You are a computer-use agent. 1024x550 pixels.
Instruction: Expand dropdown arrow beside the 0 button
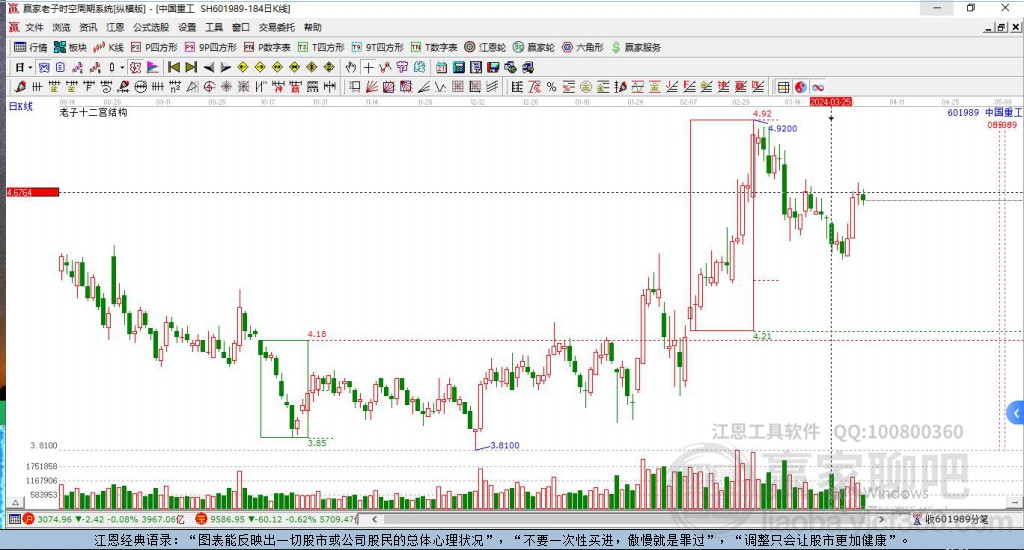pyautogui.click(x=122, y=67)
